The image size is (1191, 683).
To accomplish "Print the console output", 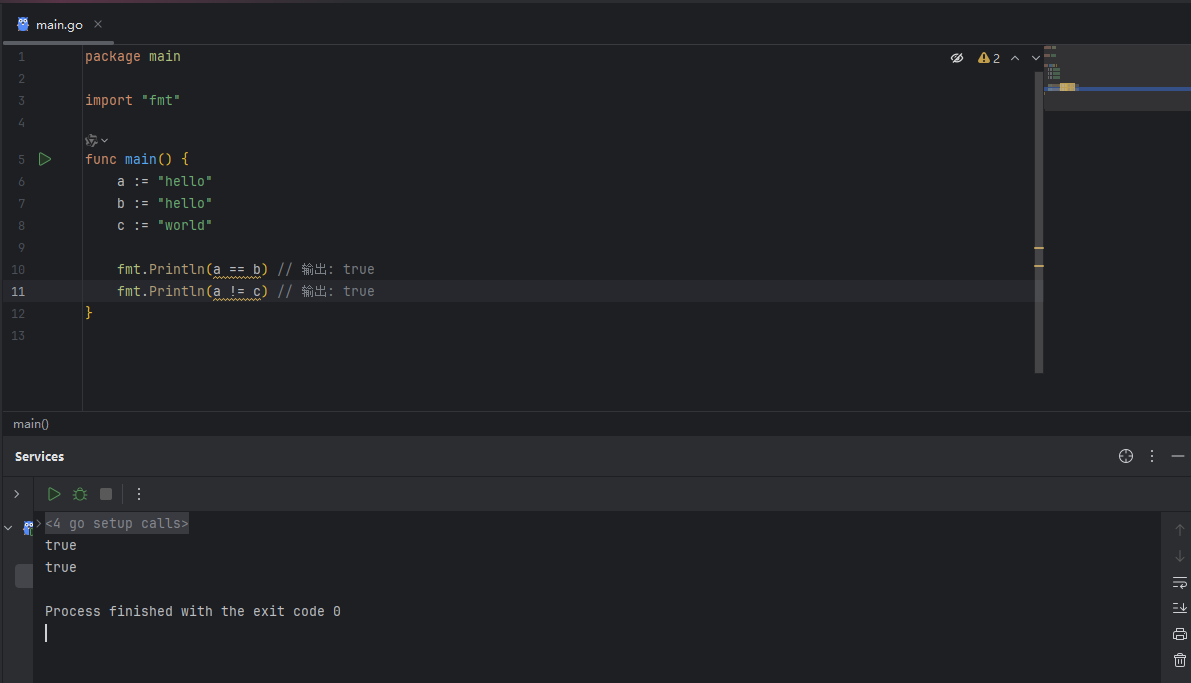I will (1180, 634).
